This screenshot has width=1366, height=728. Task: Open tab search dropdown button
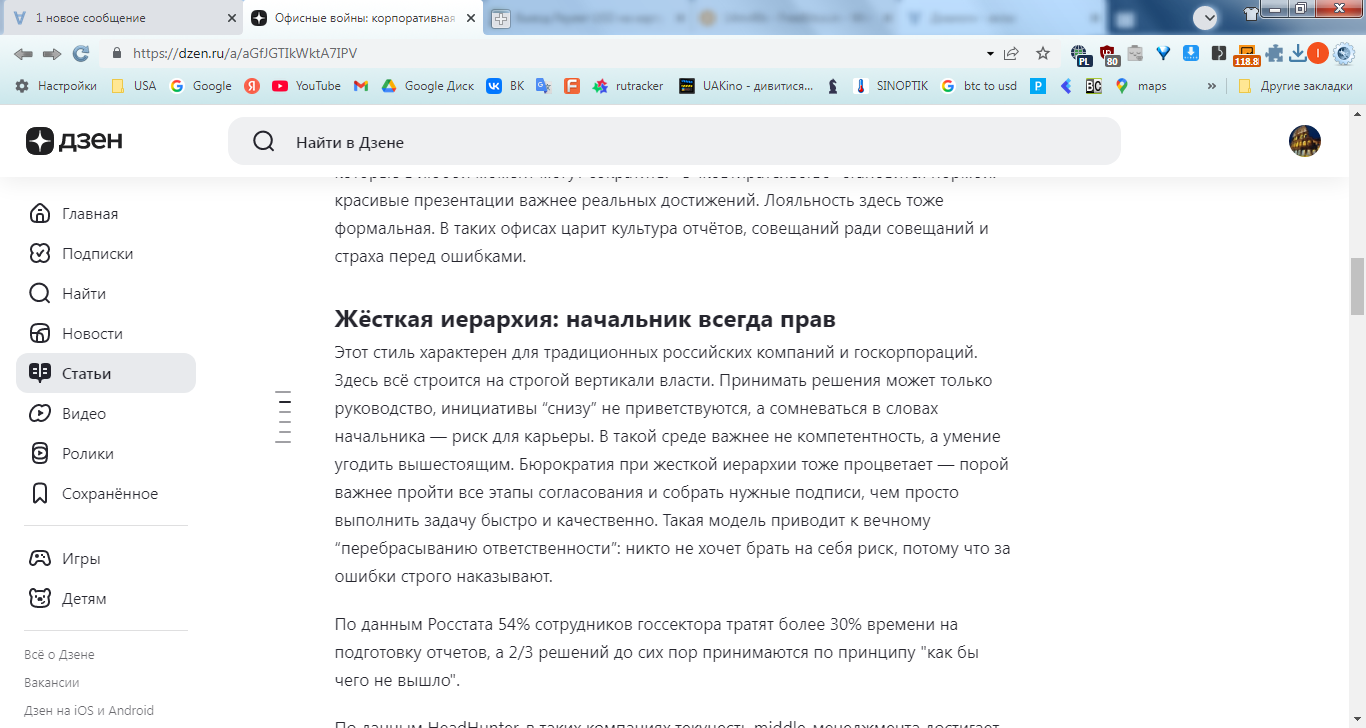click(1206, 17)
